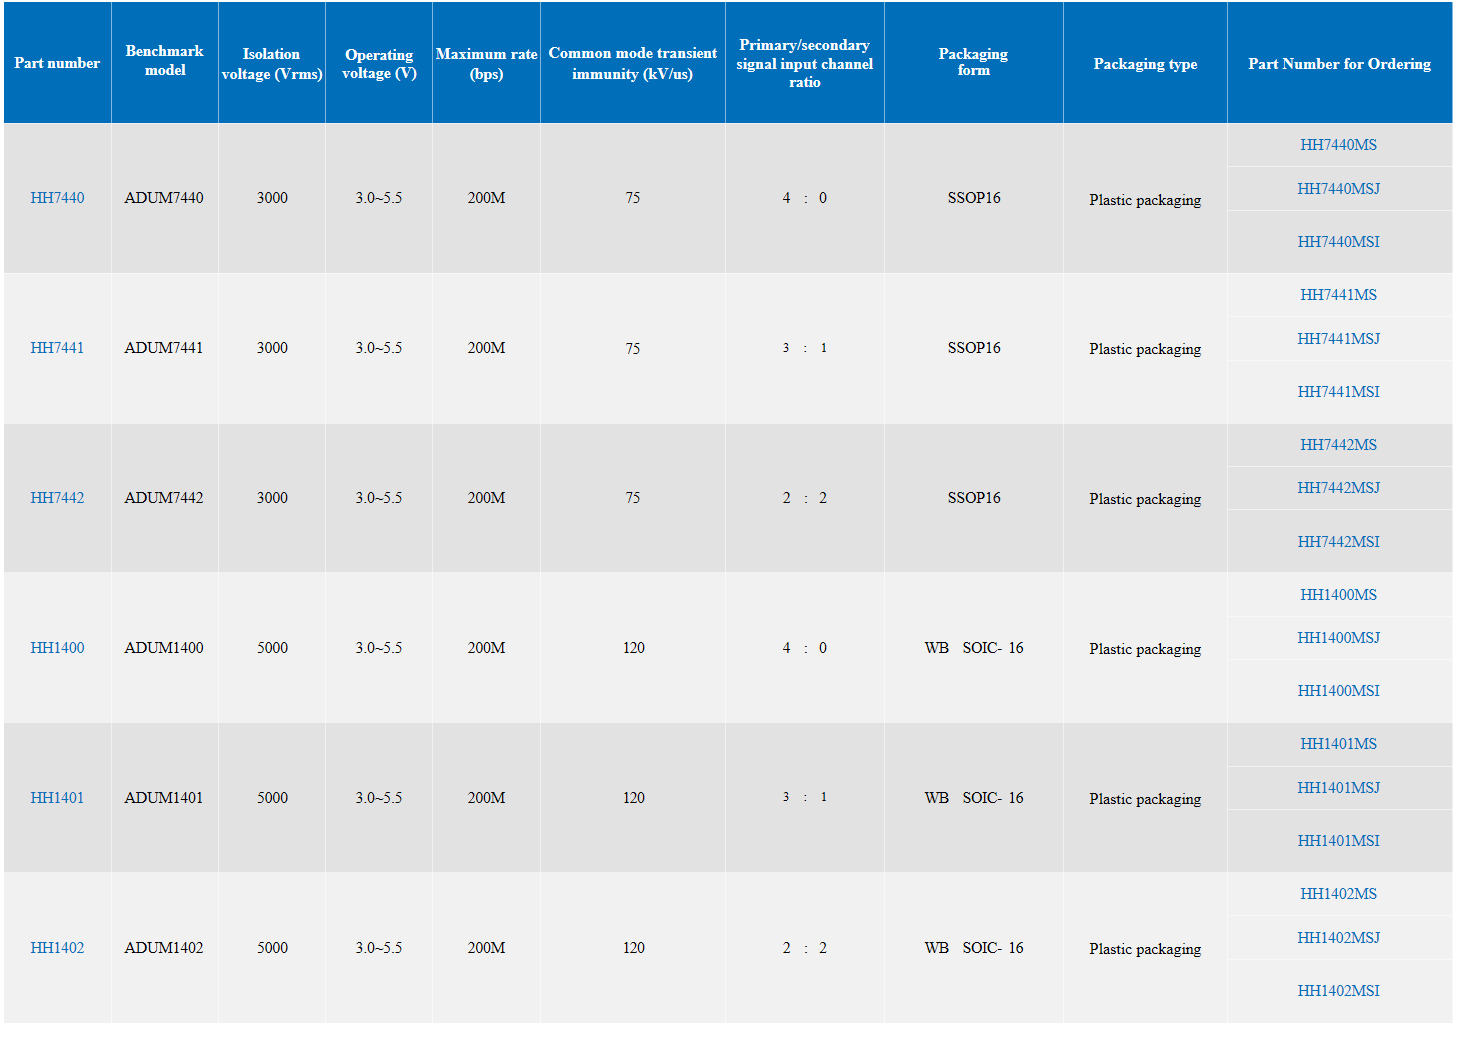Select ordering part HH7440MS
Viewport: 1459px width, 1050px height.
[1338, 145]
